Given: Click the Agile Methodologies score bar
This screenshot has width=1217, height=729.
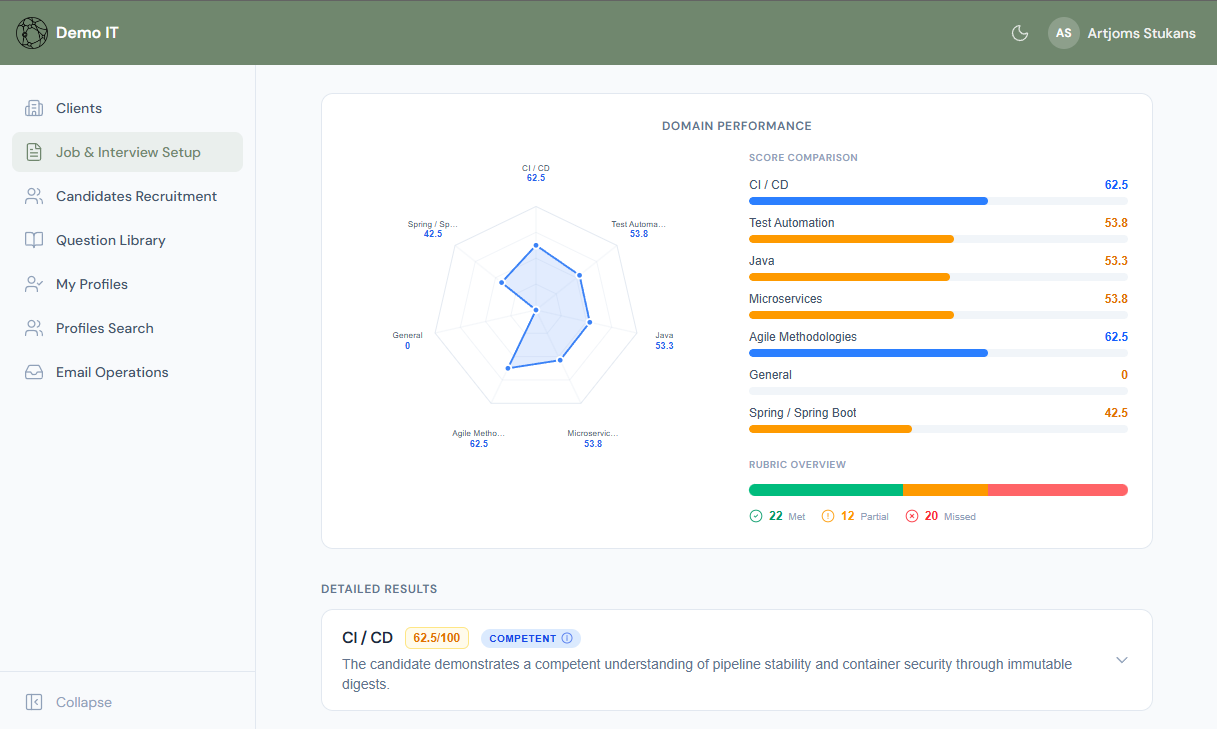Looking at the screenshot, I should click(938, 353).
